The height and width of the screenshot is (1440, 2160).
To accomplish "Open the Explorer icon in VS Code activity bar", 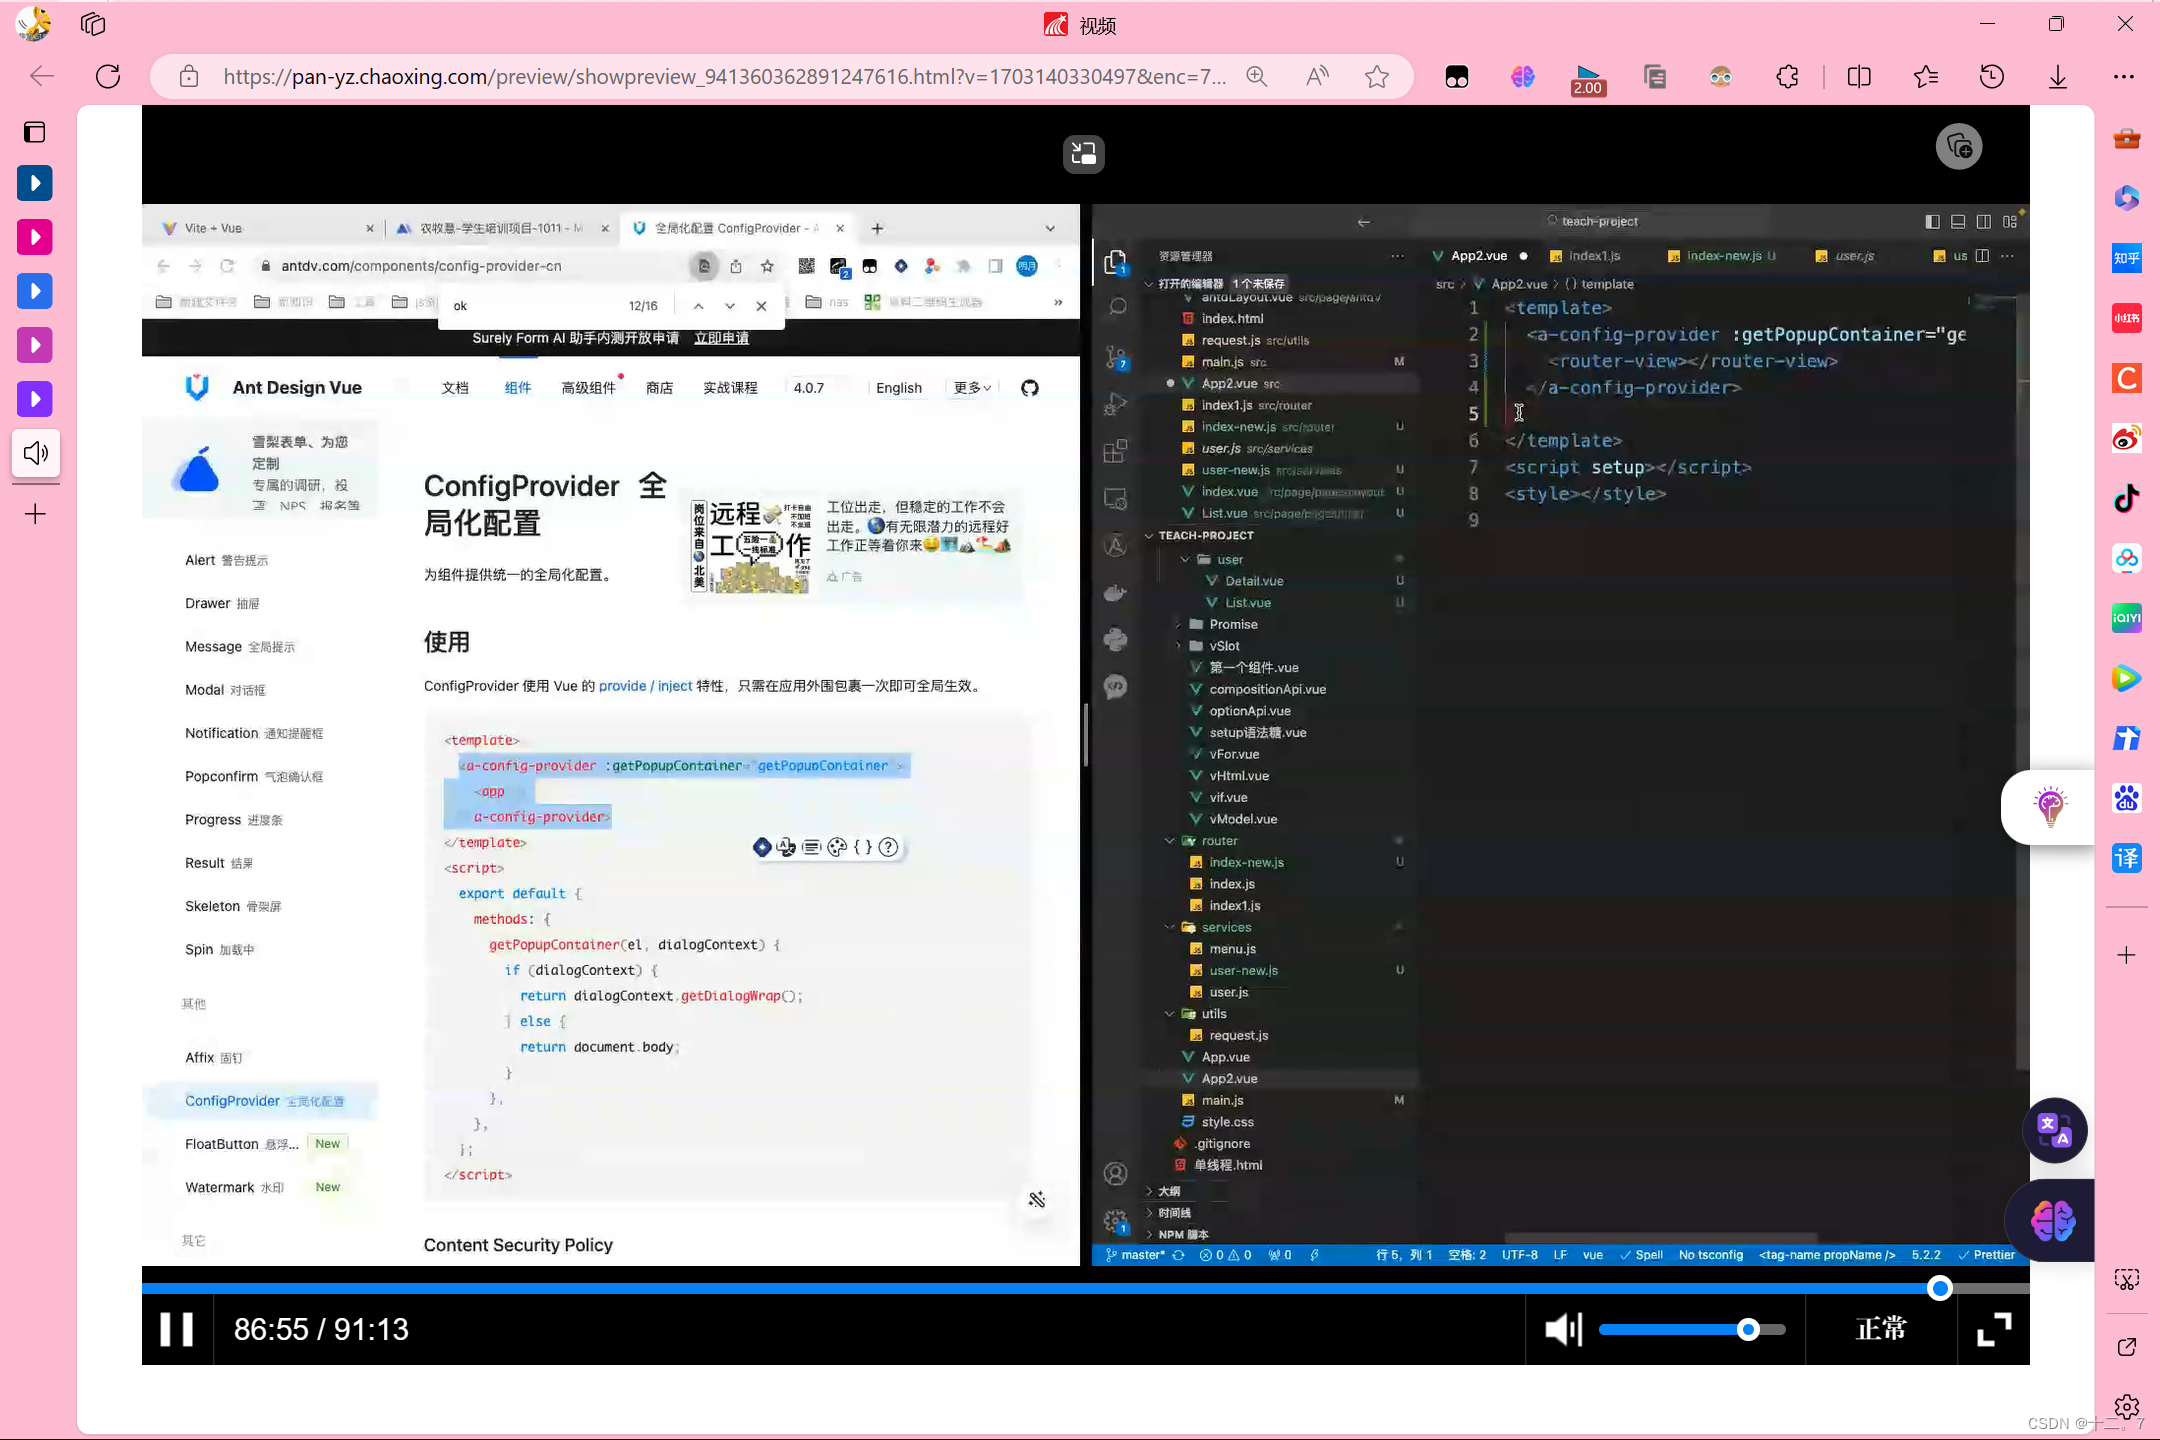I will (1117, 262).
